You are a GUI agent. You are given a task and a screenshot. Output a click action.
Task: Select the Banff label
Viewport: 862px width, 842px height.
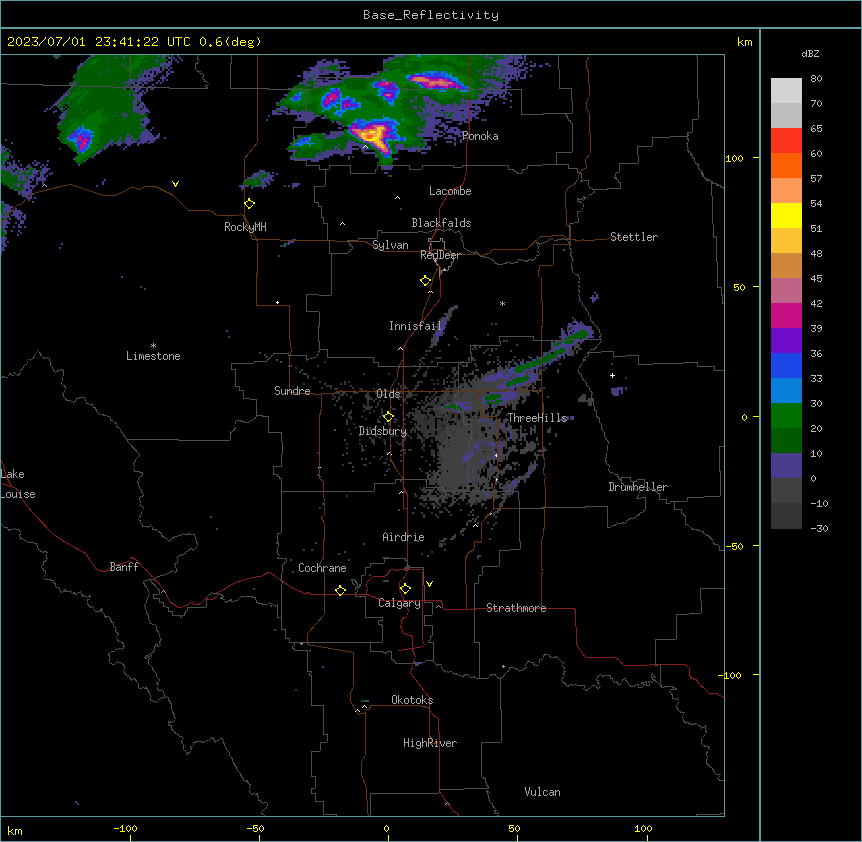point(124,567)
